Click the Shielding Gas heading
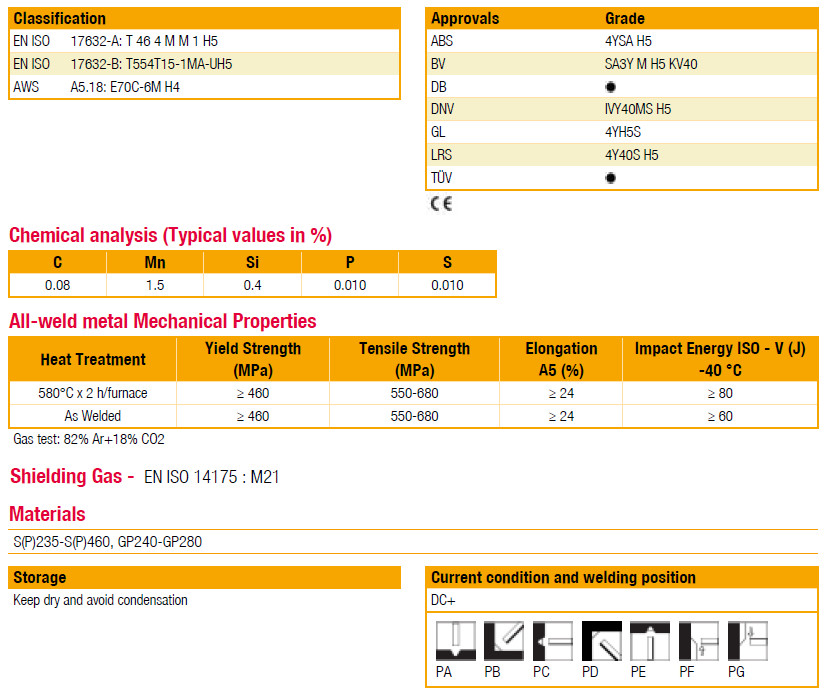Screen dimensions: 825x696 coord(71,477)
